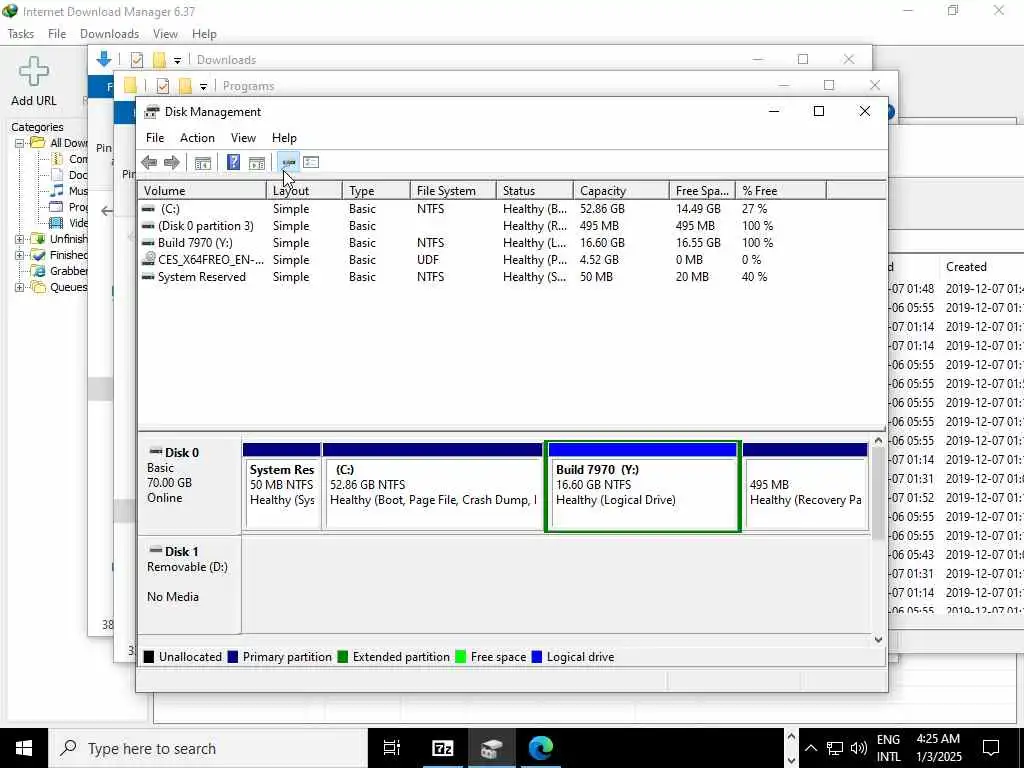Click the Add URL plus icon in IDM
This screenshot has height=768, width=1024.
pyautogui.click(x=33, y=71)
